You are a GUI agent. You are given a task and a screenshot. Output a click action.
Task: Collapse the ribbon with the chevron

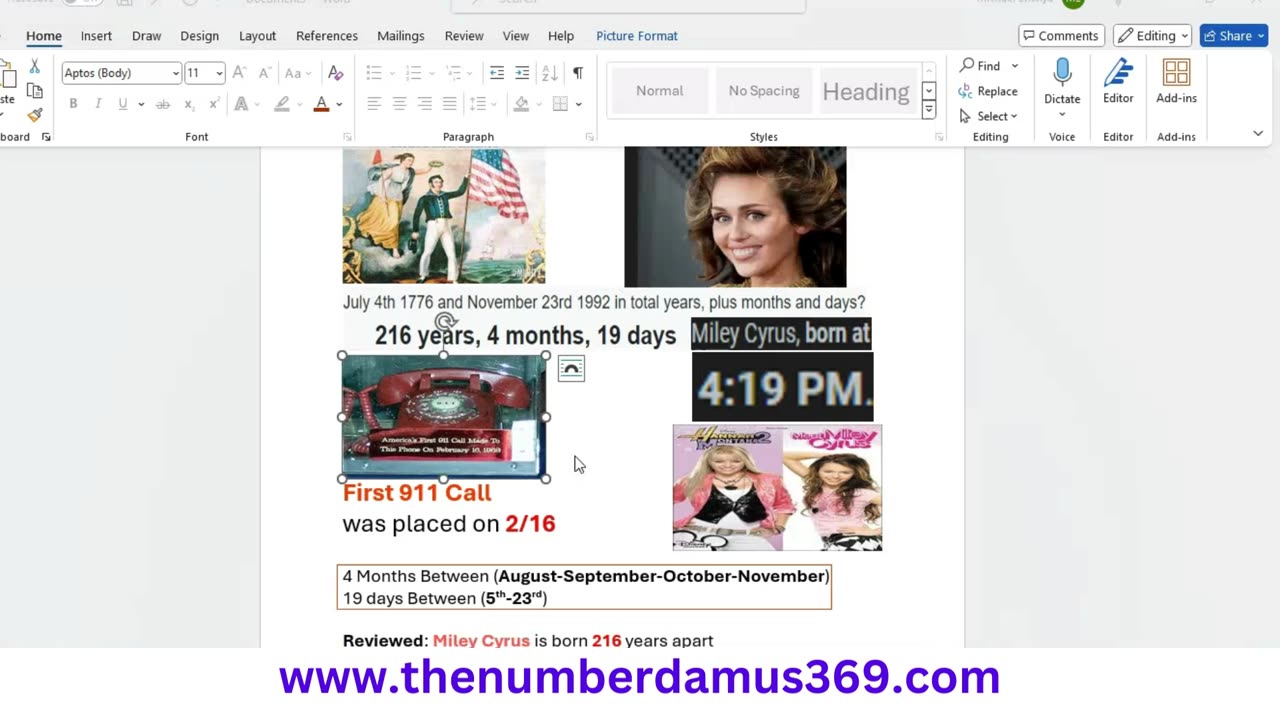click(x=1258, y=133)
